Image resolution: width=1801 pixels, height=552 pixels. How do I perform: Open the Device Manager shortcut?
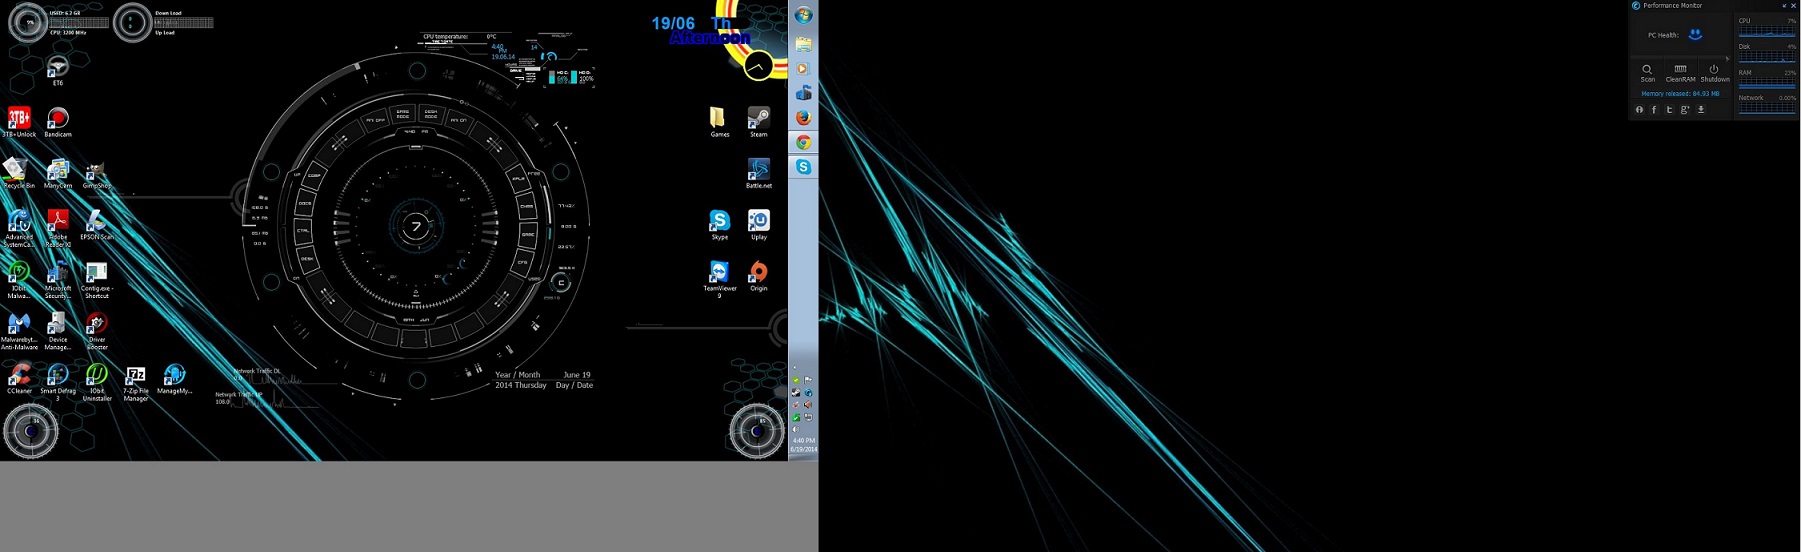[58, 331]
